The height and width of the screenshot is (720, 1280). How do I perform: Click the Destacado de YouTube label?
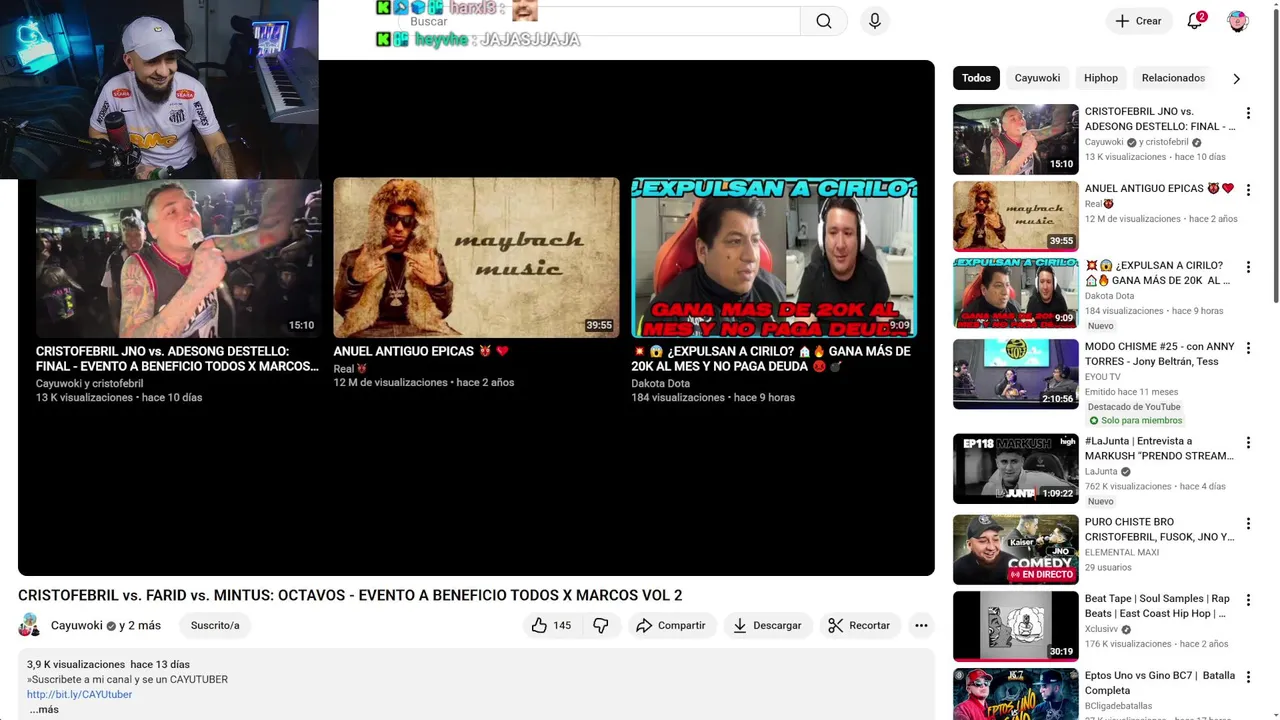click(x=1134, y=407)
